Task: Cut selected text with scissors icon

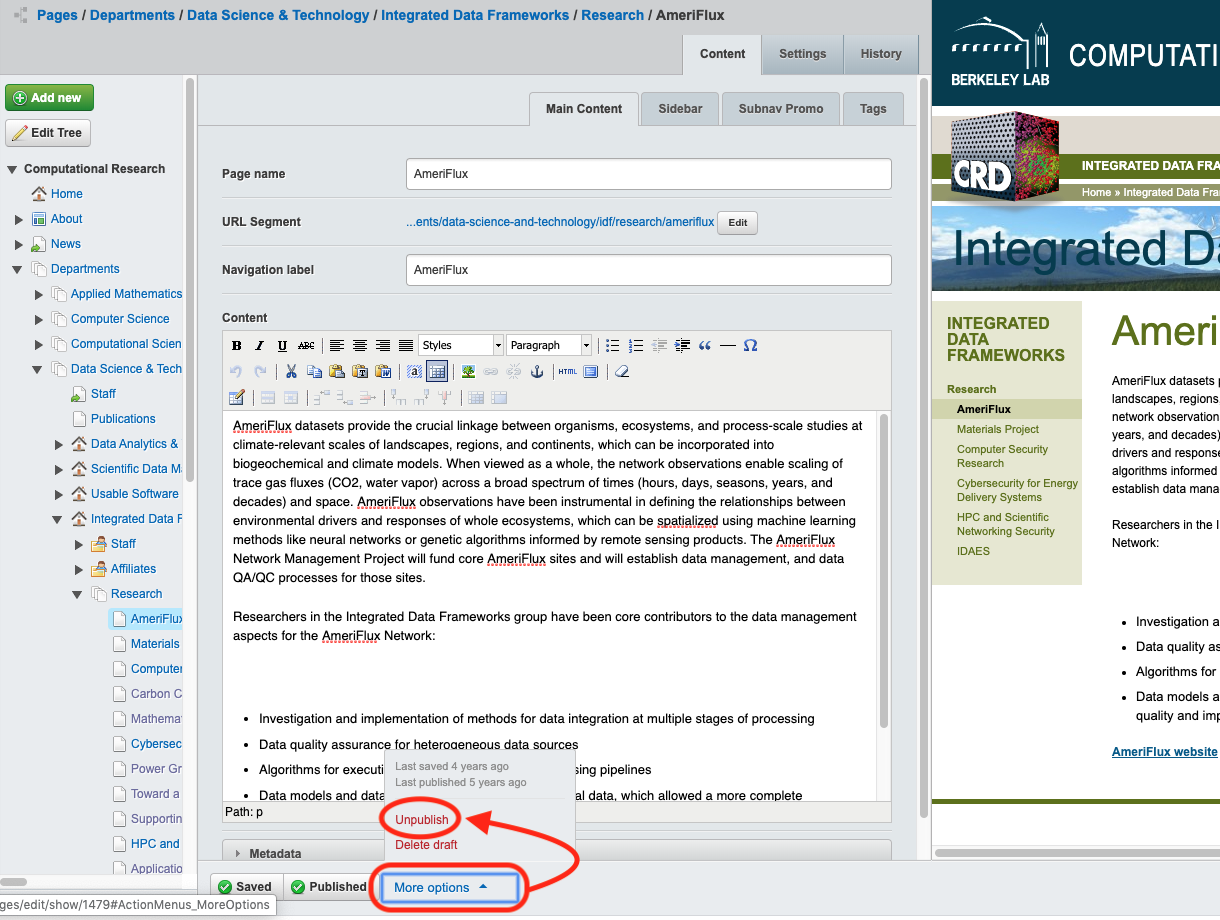Action: (291, 372)
